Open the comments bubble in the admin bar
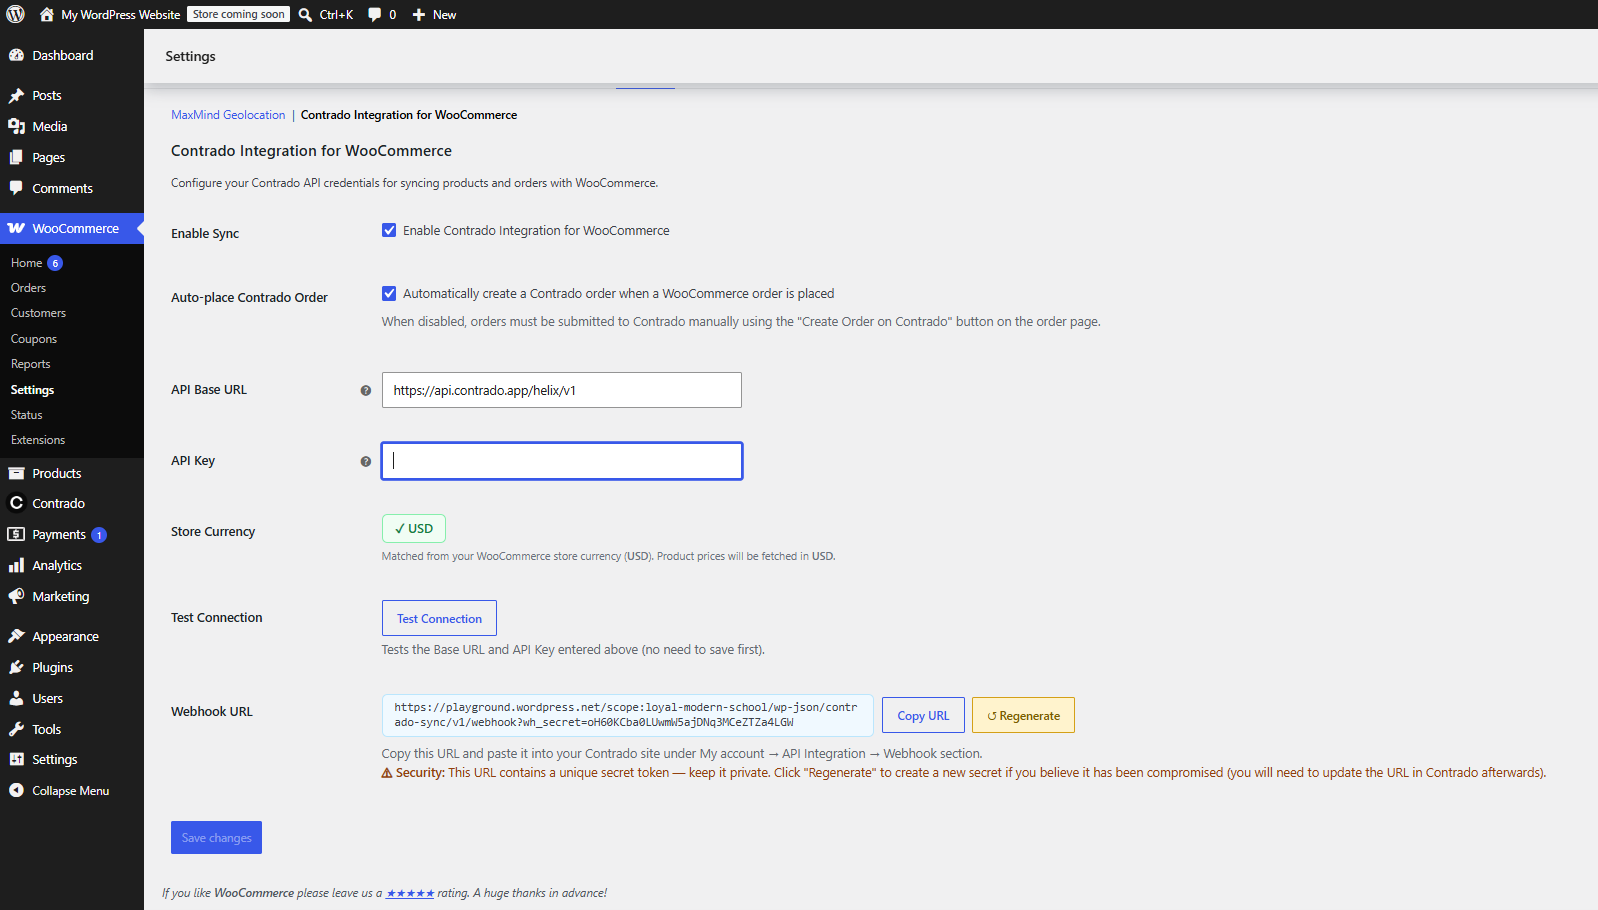This screenshot has width=1598, height=910. point(374,14)
